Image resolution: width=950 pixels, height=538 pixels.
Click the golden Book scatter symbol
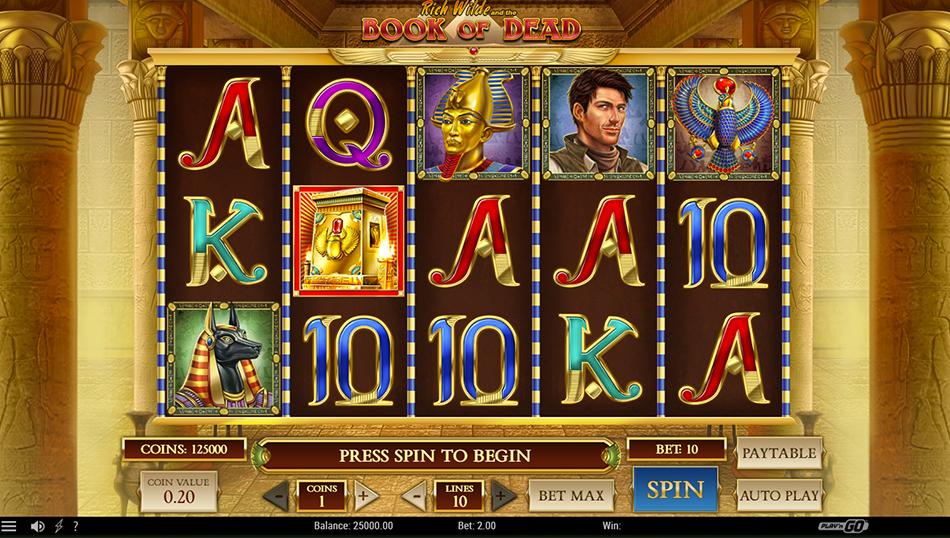pyautogui.click(x=348, y=241)
